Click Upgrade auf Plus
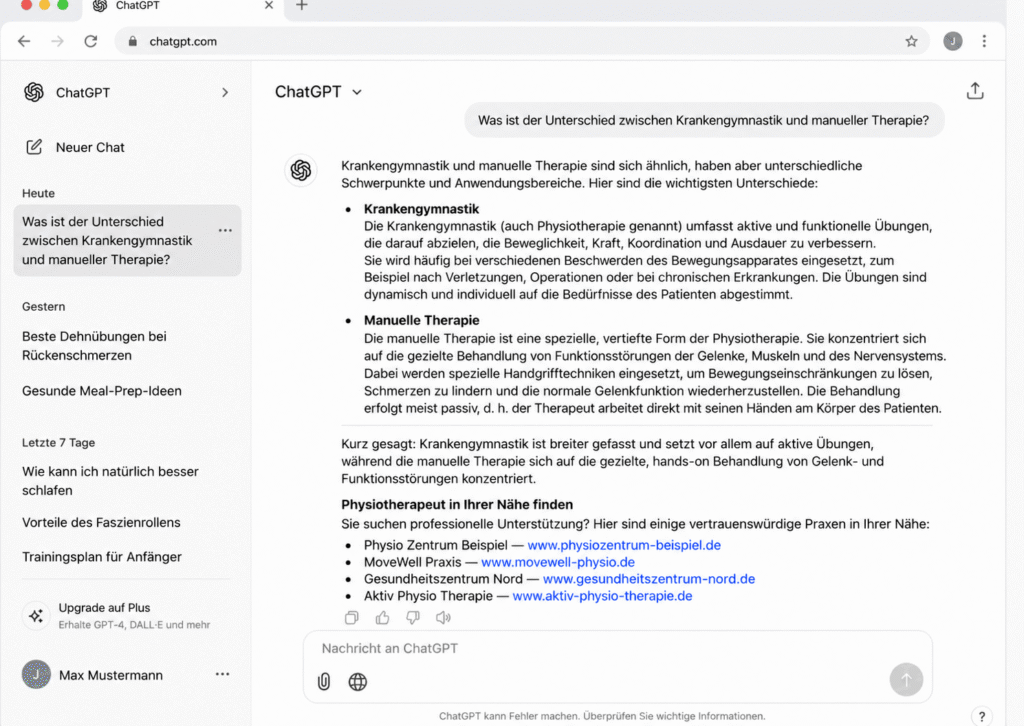 click(x=104, y=608)
